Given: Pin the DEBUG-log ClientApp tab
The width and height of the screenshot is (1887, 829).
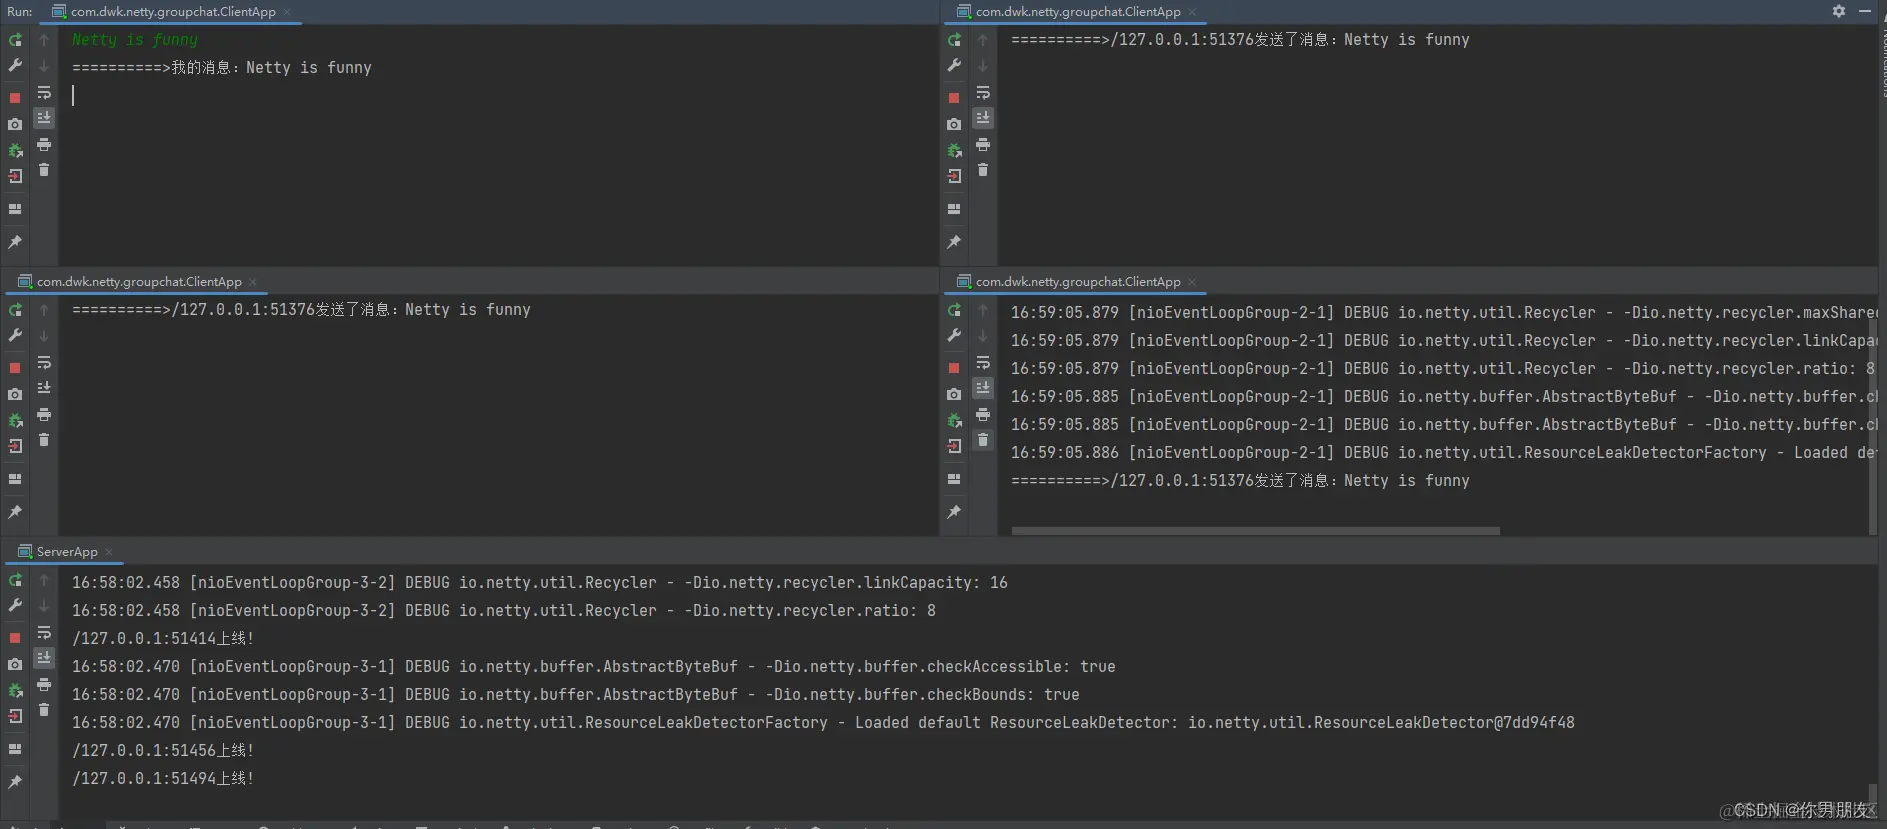Looking at the screenshot, I should coord(954,512).
